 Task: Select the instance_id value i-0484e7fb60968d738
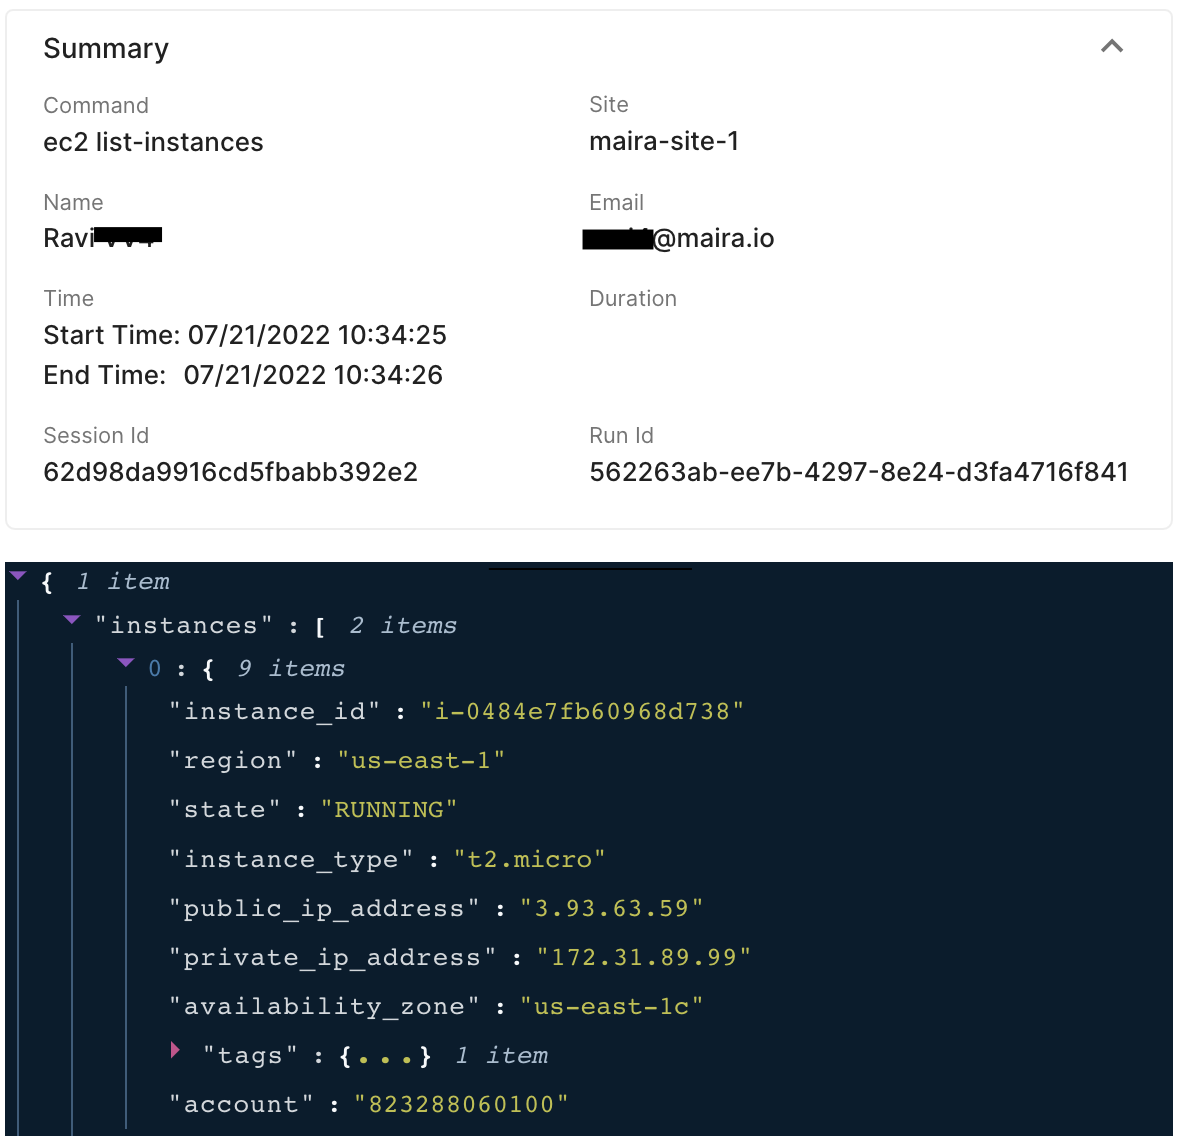pyautogui.click(x=582, y=711)
